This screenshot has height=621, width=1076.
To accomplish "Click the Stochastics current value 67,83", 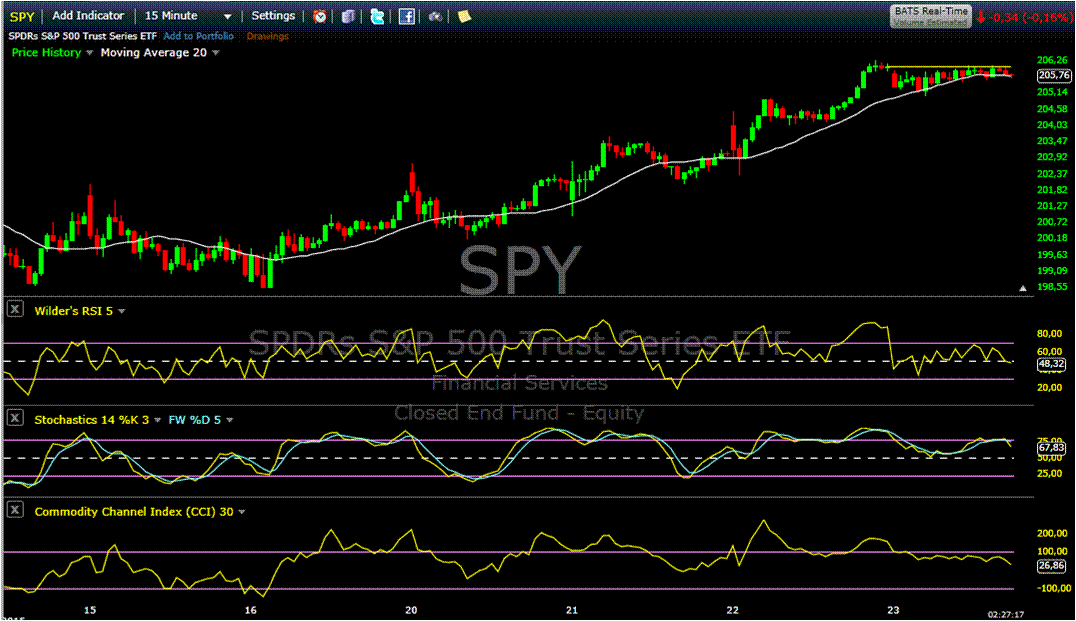I will pos(1051,447).
